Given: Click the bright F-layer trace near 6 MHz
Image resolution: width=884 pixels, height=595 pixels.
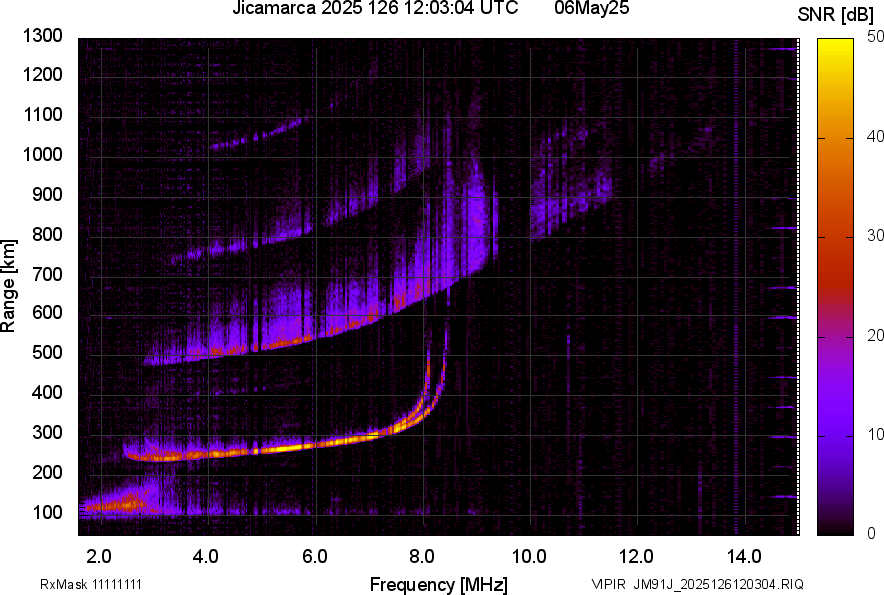Looking at the screenshot, I should 314,445.
